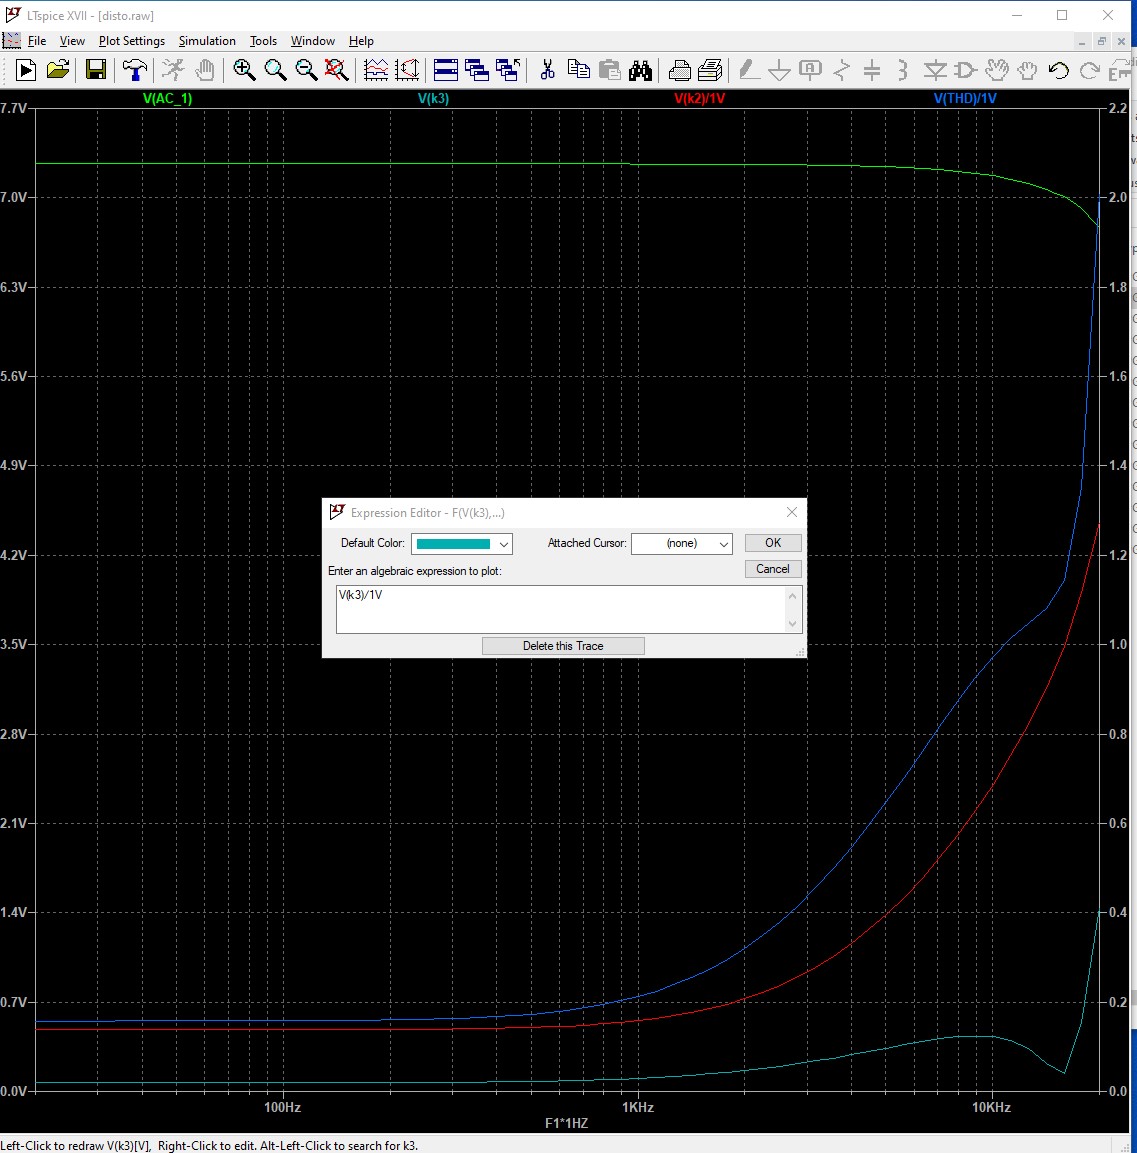Click Cancel in Expression Editor
This screenshot has height=1153, width=1137.
point(772,569)
